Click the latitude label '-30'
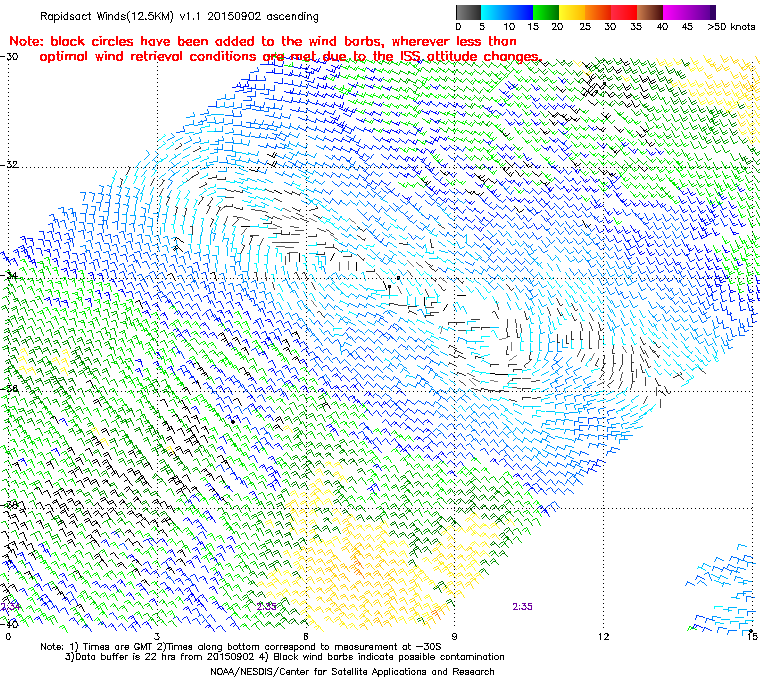This screenshot has width=760, height=688. point(10,56)
